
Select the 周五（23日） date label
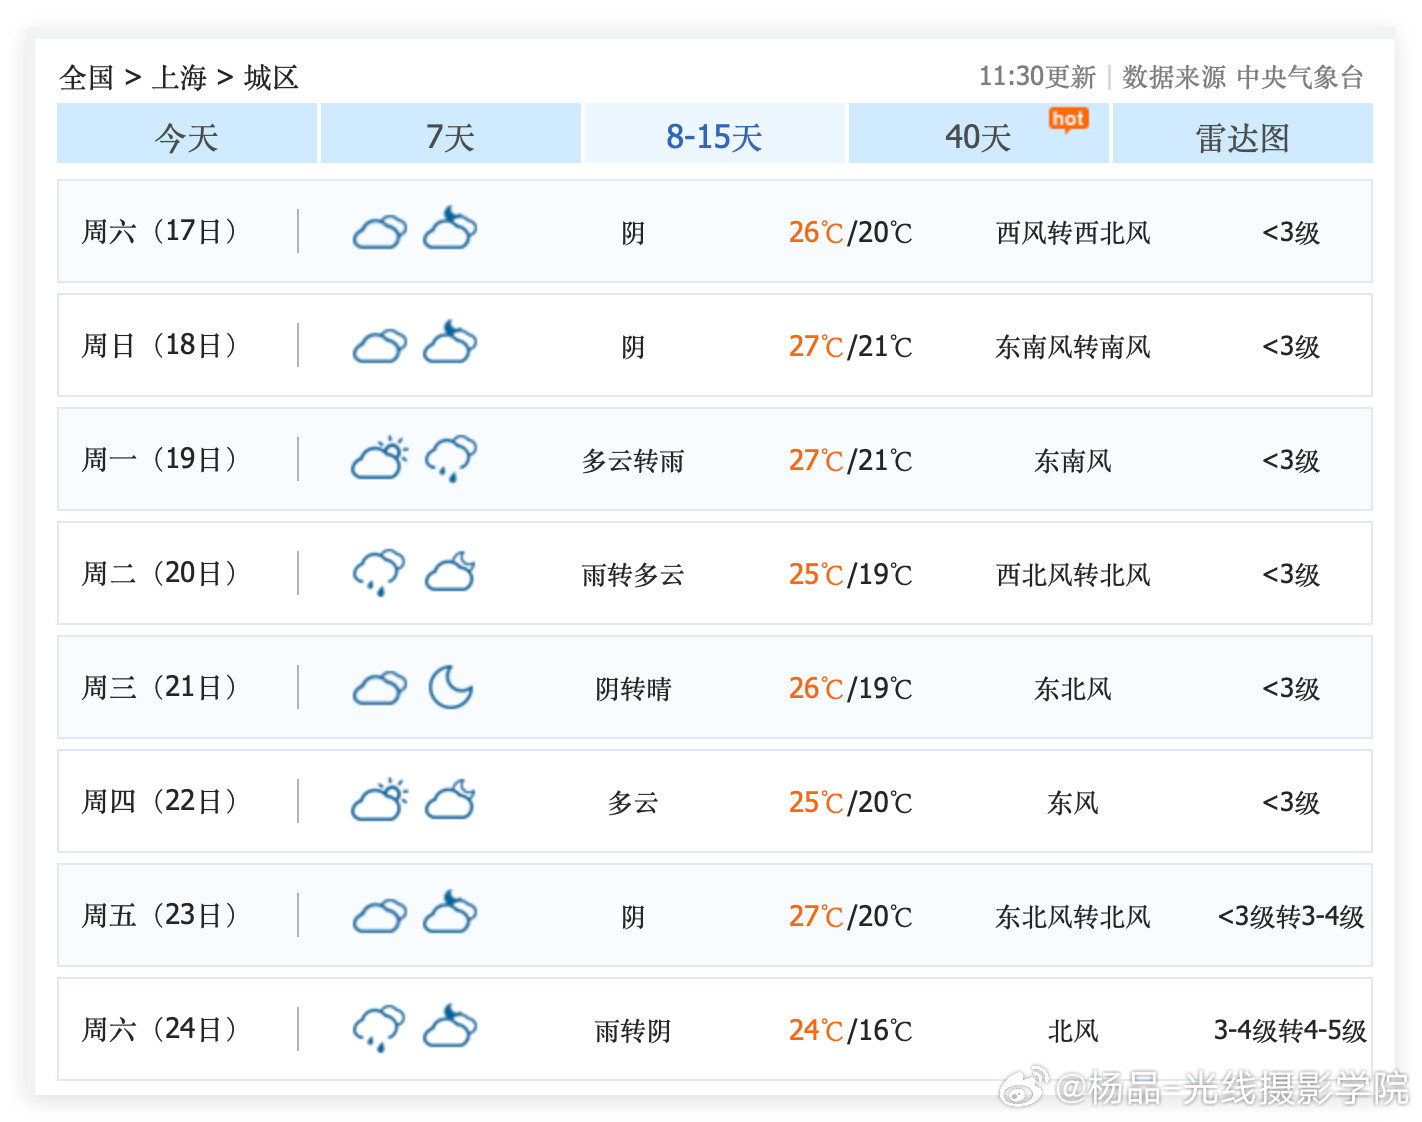pyautogui.click(x=160, y=915)
